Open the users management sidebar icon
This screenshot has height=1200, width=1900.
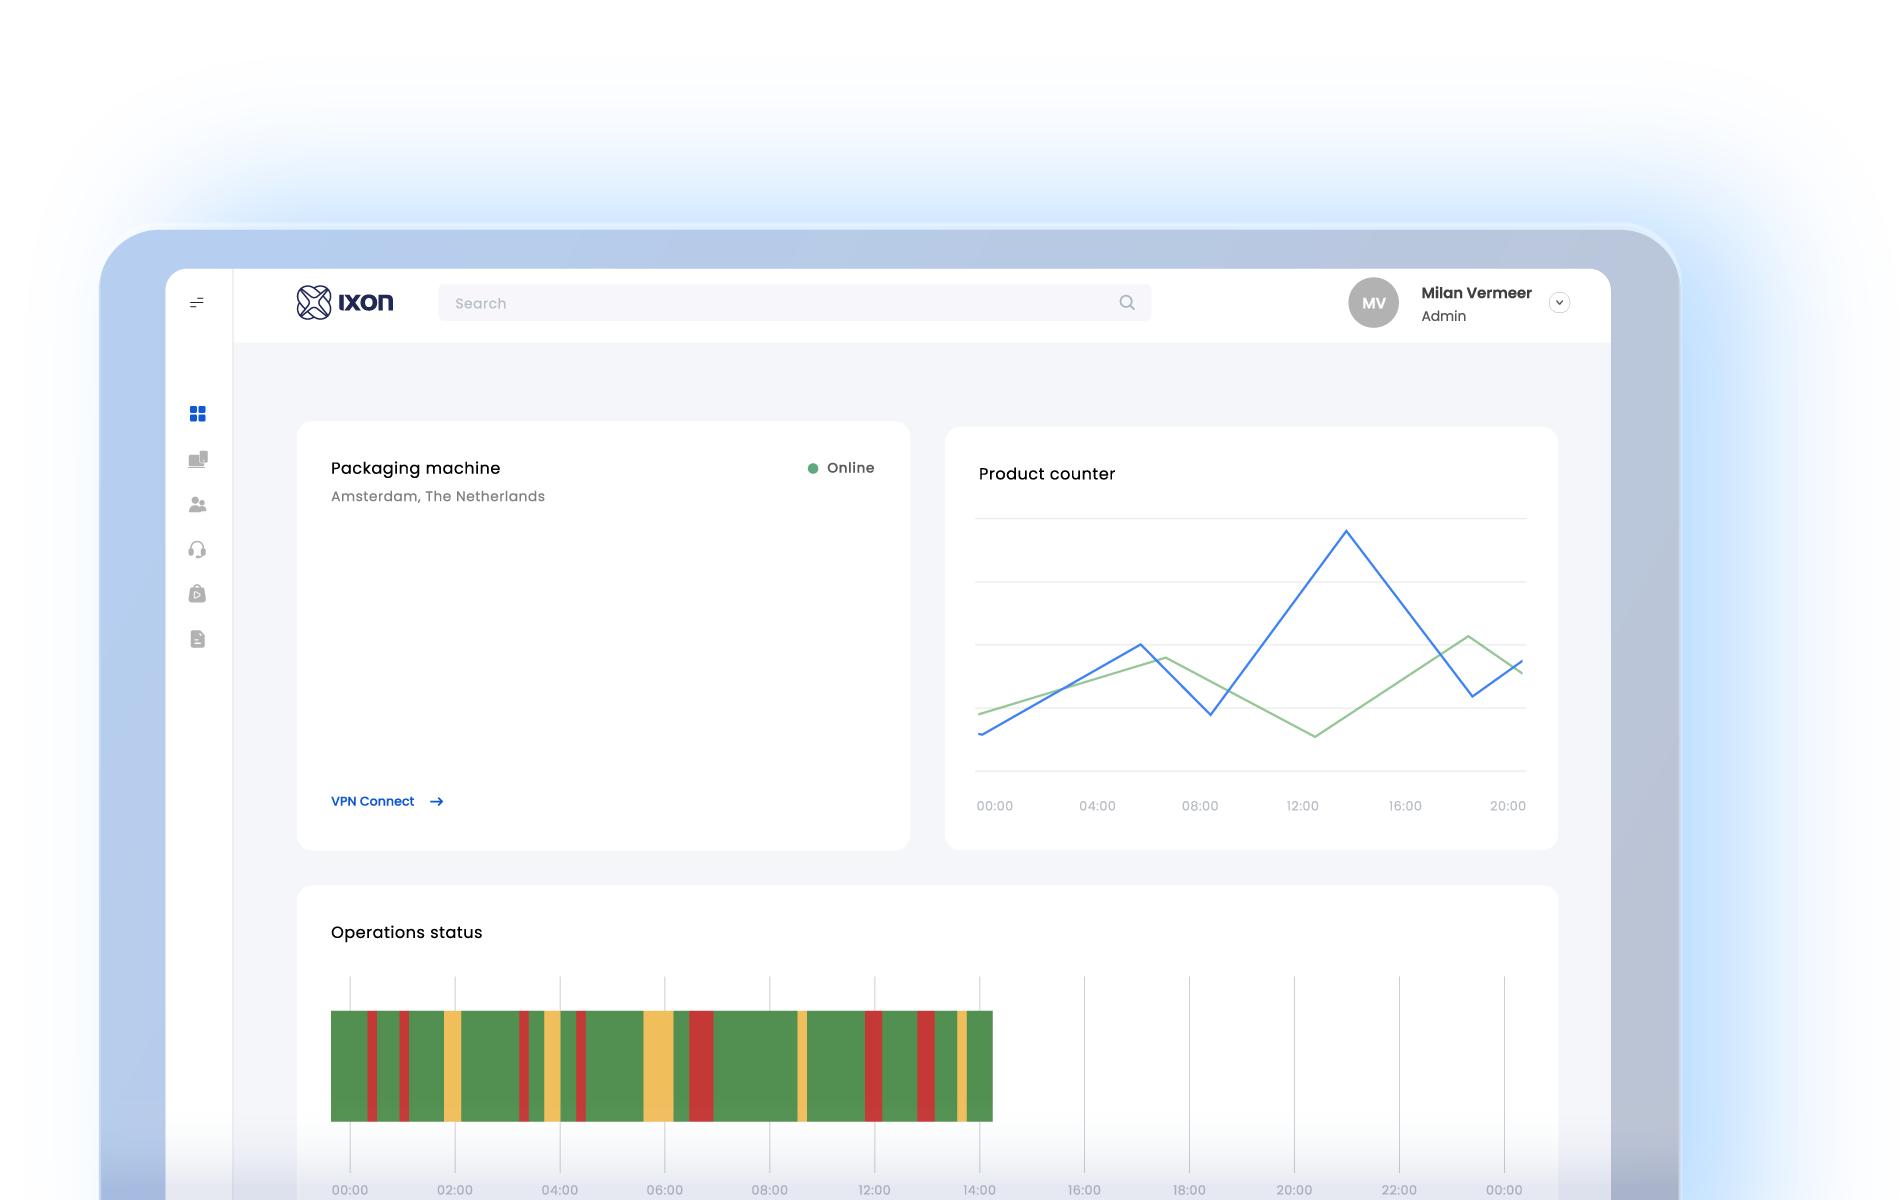pos(197,504)
